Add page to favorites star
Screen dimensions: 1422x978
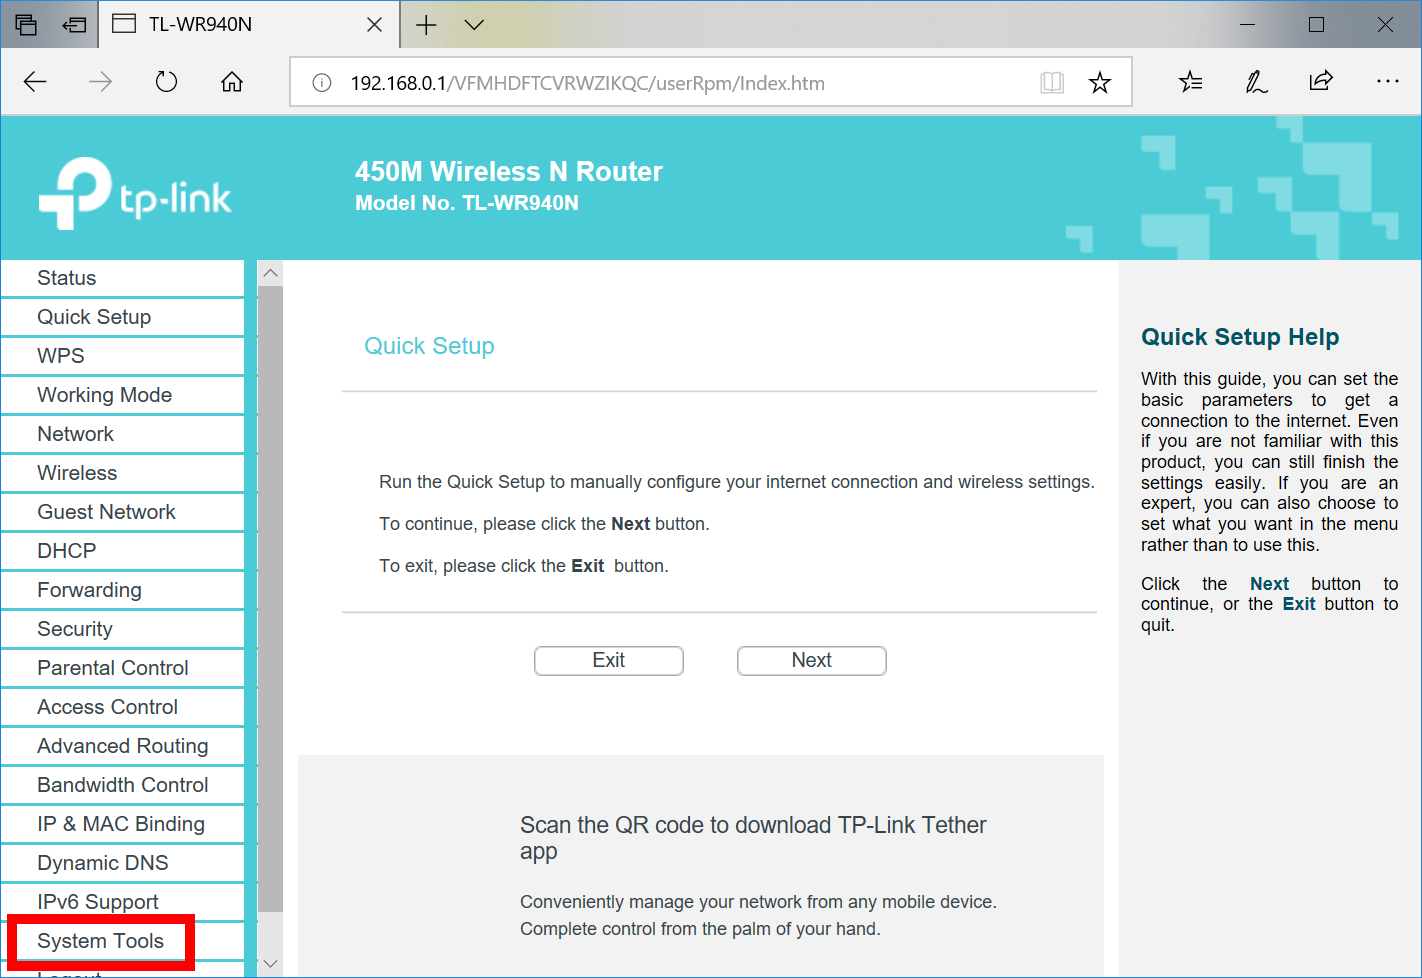1100,83
